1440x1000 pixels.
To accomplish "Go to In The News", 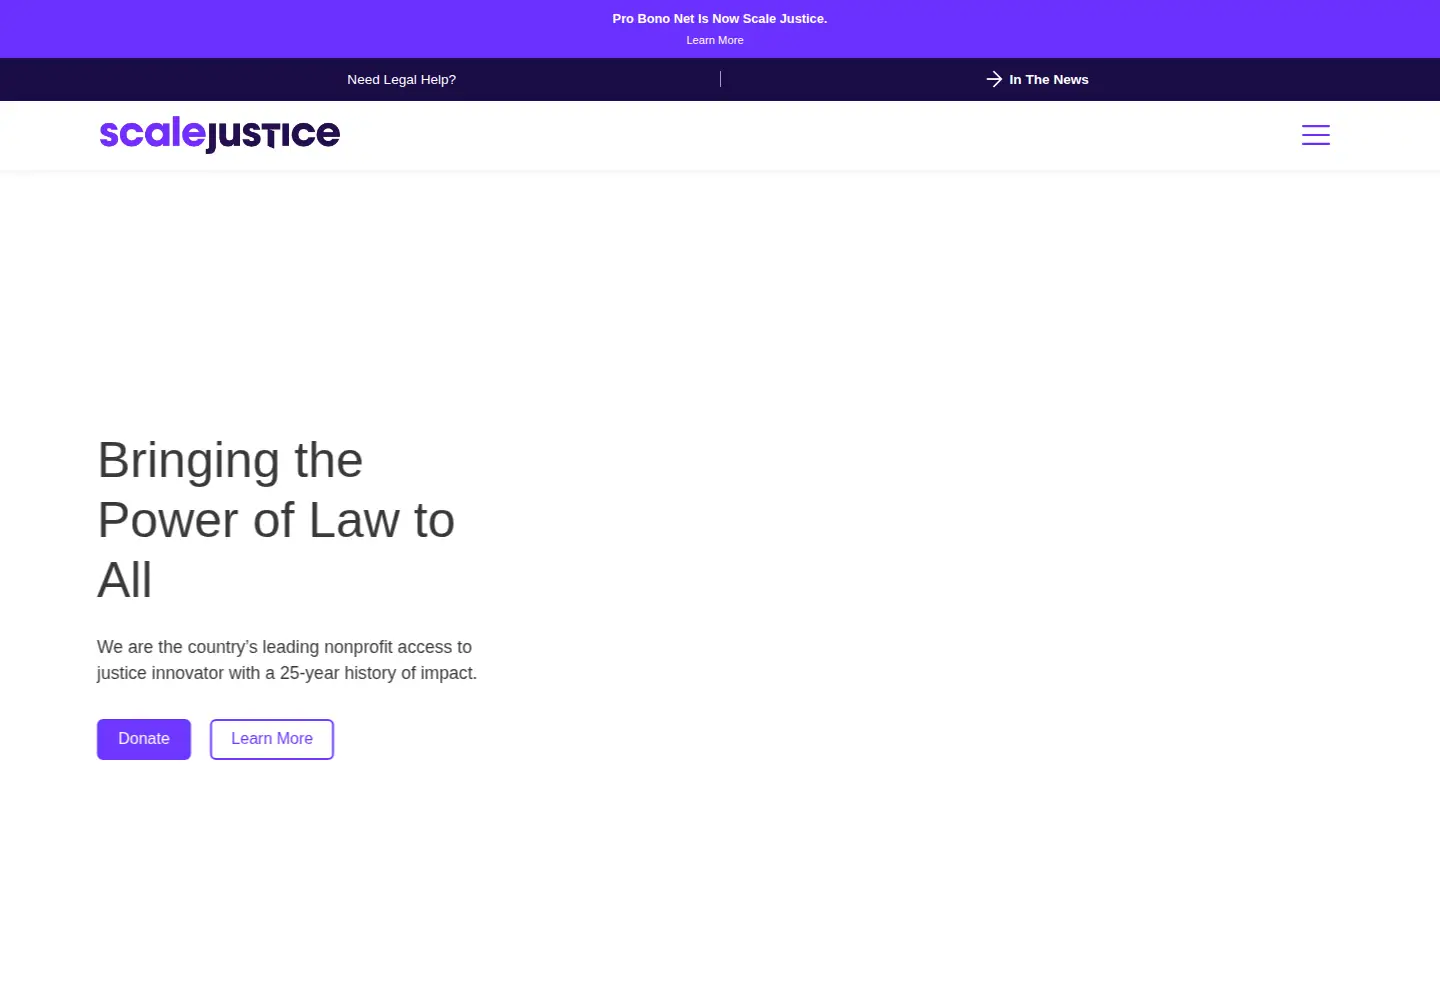I will pyautogui.click(x=1048, y=79).
